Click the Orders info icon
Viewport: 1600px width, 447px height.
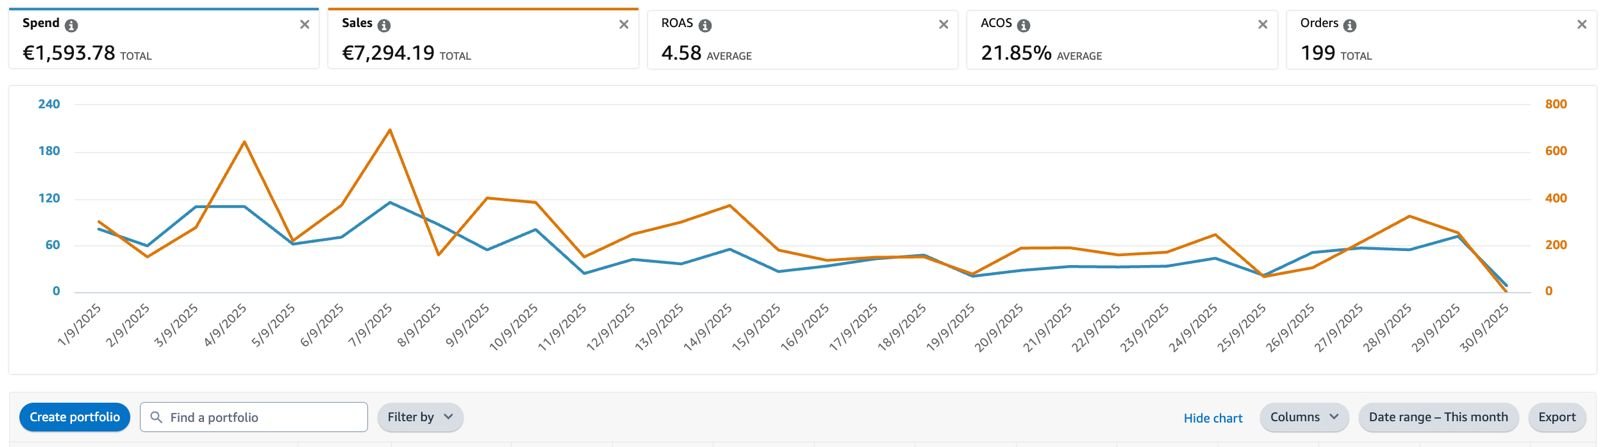coord(1349,25)
